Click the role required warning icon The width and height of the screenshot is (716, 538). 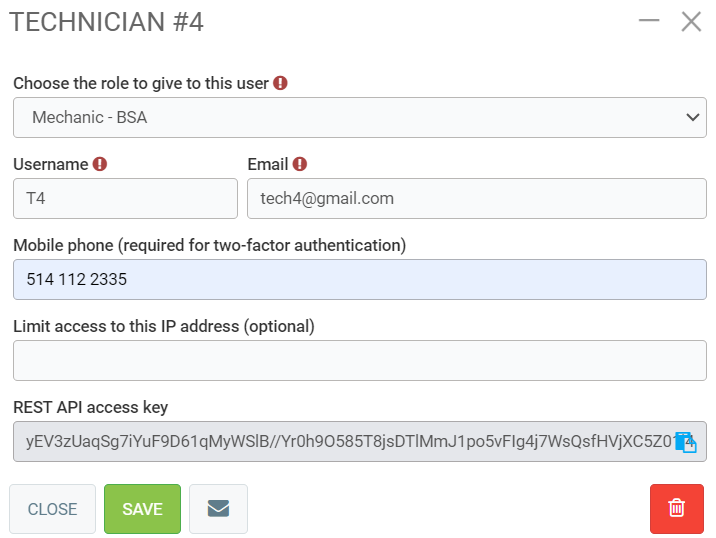280,83
